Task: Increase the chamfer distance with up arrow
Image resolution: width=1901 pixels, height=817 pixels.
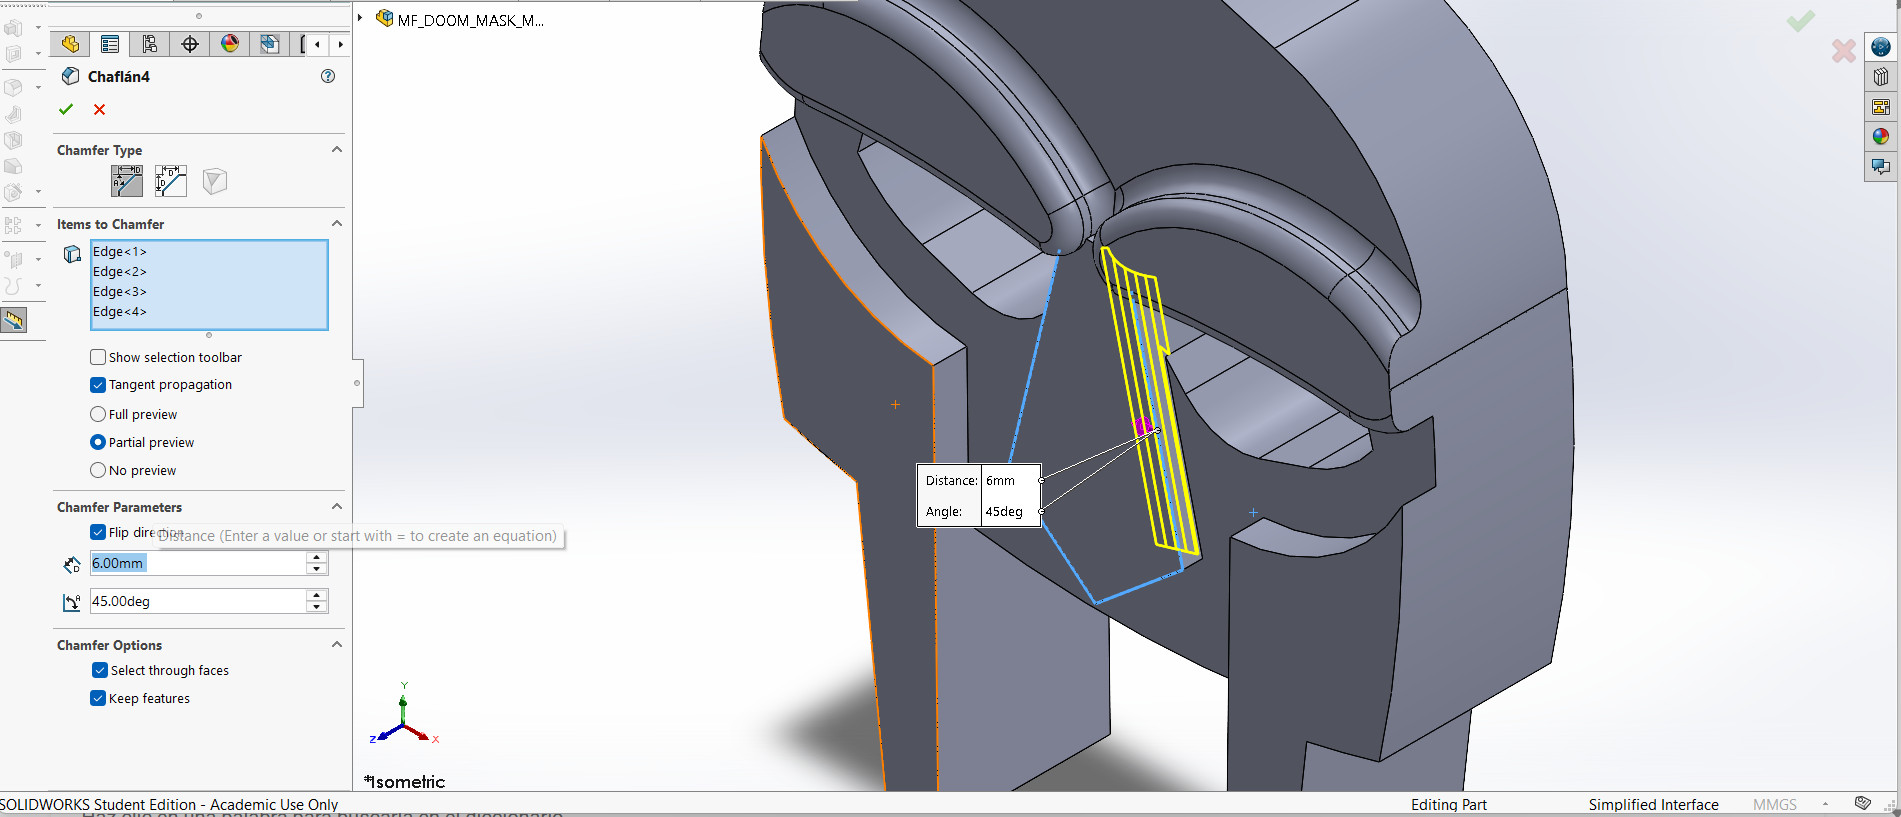Action: pos(317,557)
